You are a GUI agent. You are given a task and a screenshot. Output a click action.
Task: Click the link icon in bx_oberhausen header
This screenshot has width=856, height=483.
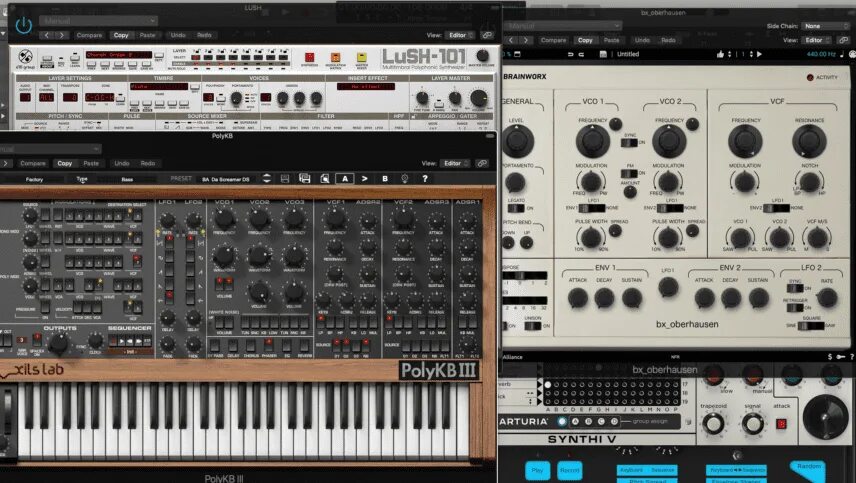click(843, 40)
